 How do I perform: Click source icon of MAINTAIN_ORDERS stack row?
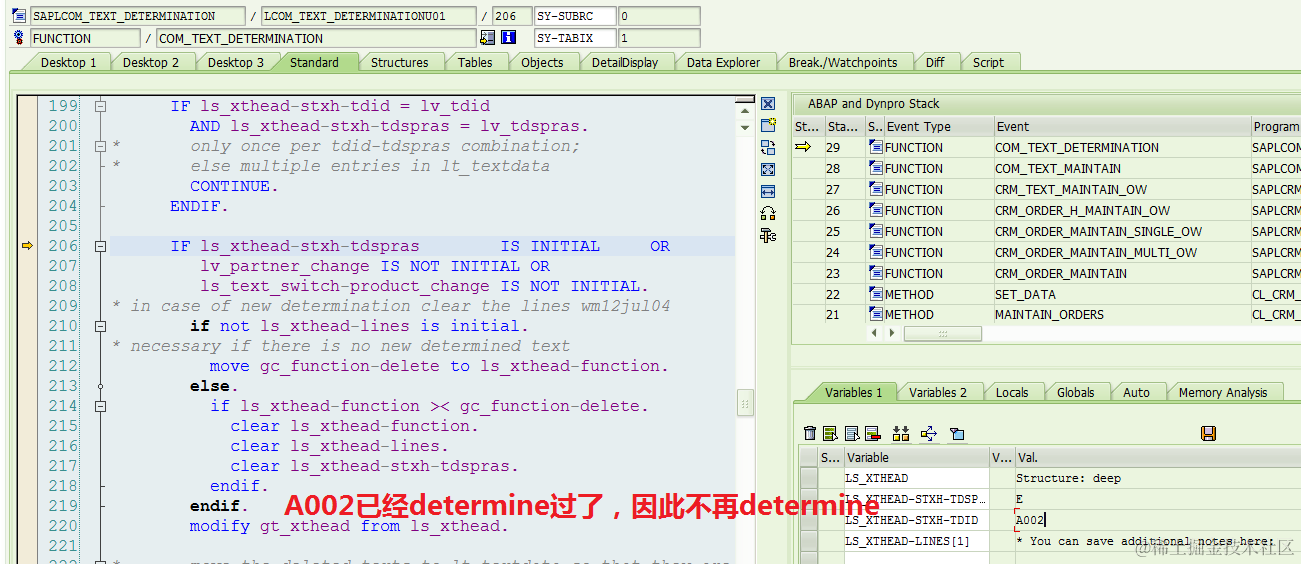pos(875,314)
